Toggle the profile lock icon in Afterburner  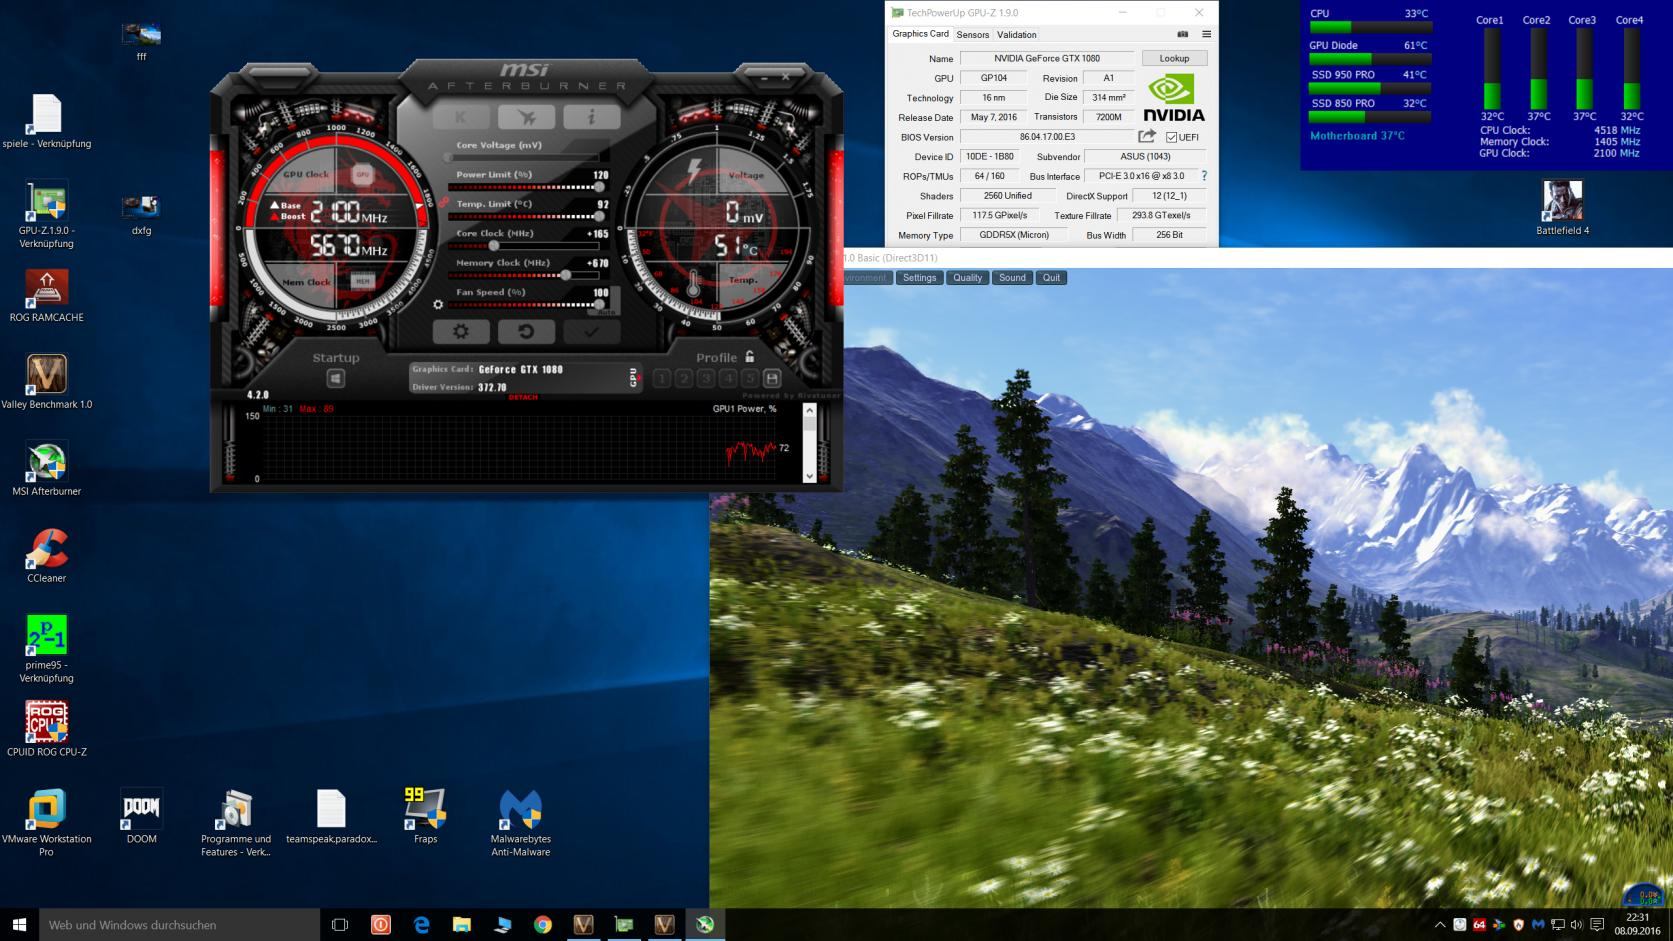coord(749,356)
